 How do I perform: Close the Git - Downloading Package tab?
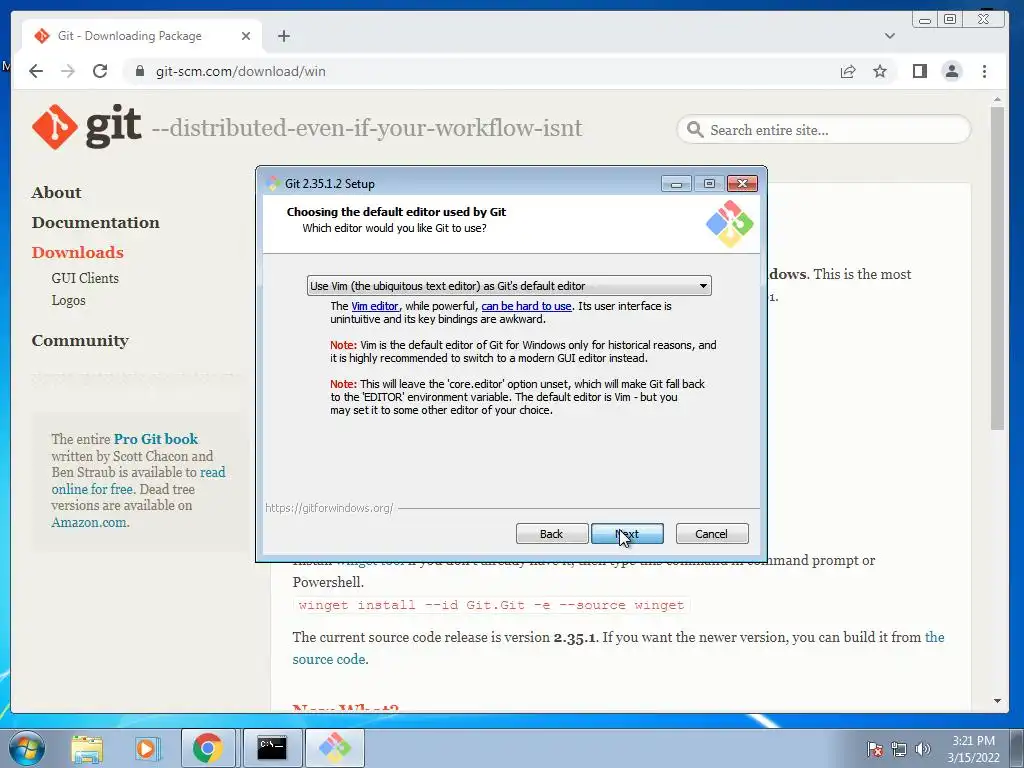click(x=246, y=36)
